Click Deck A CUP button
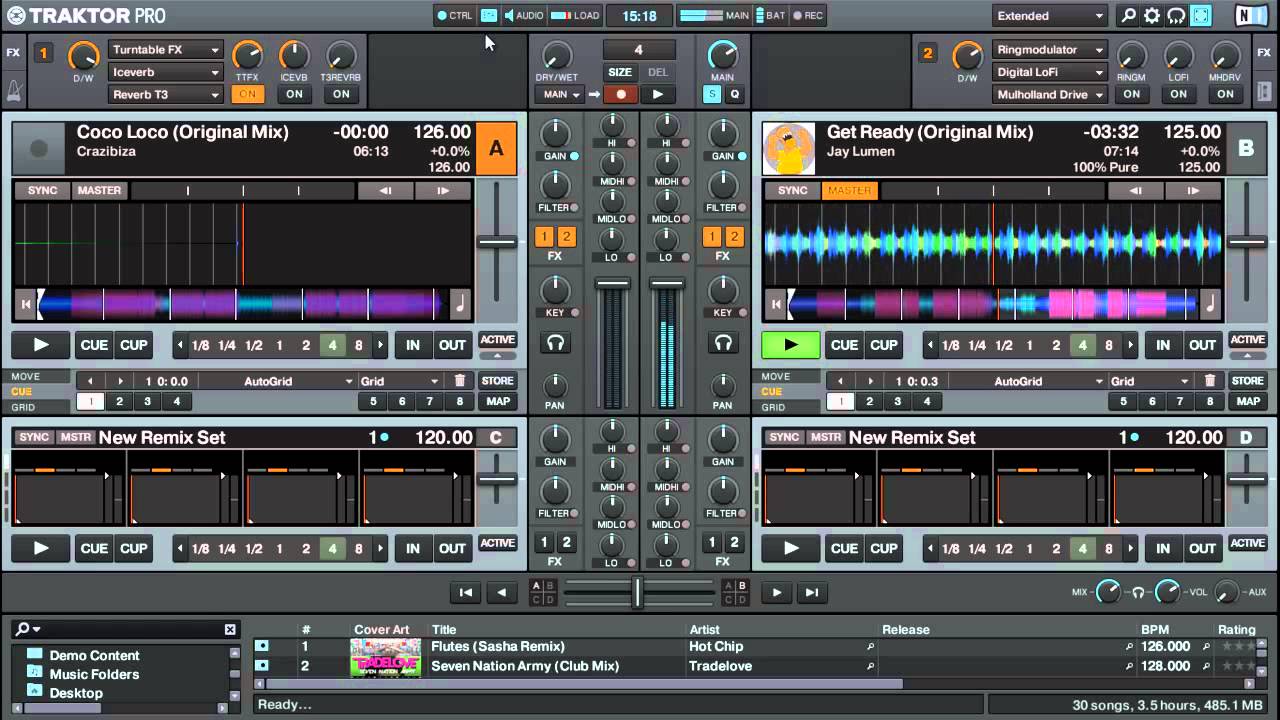Image resolution: width=1280 pixels, height=720 pixels. tap(133, 345)
